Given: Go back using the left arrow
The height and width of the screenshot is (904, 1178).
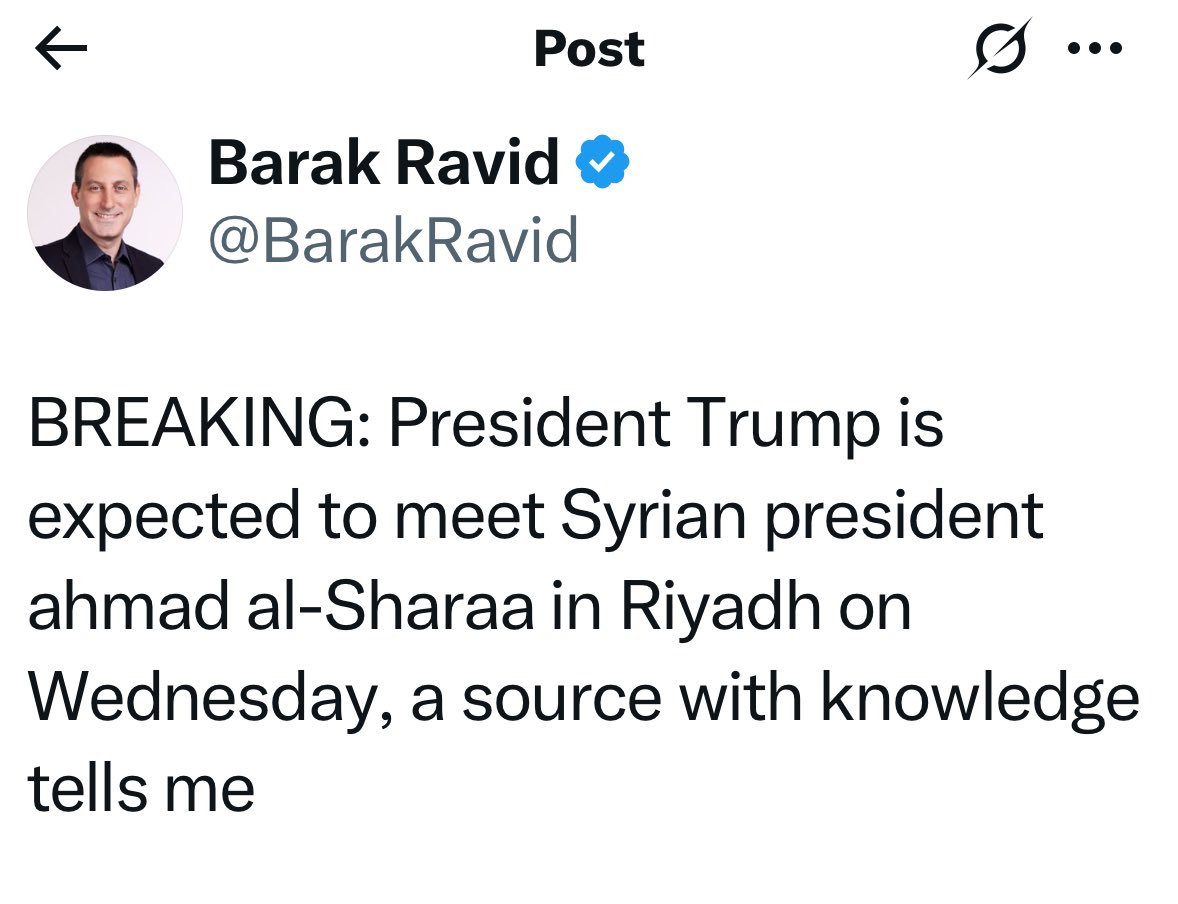Looking at the screenshot, I should (x=61, y=49).
